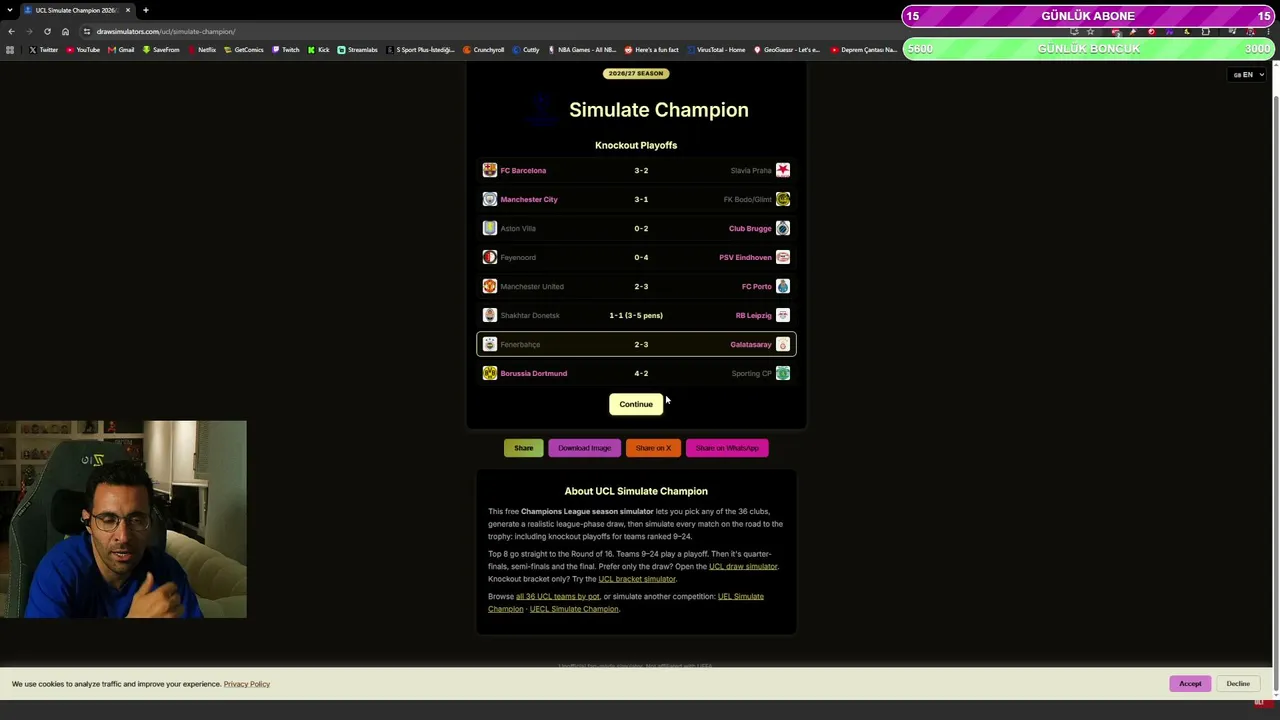Click the Borussia Dortmund club crest
This screenshot has width=1280, height=720.
tap(490, 373)
